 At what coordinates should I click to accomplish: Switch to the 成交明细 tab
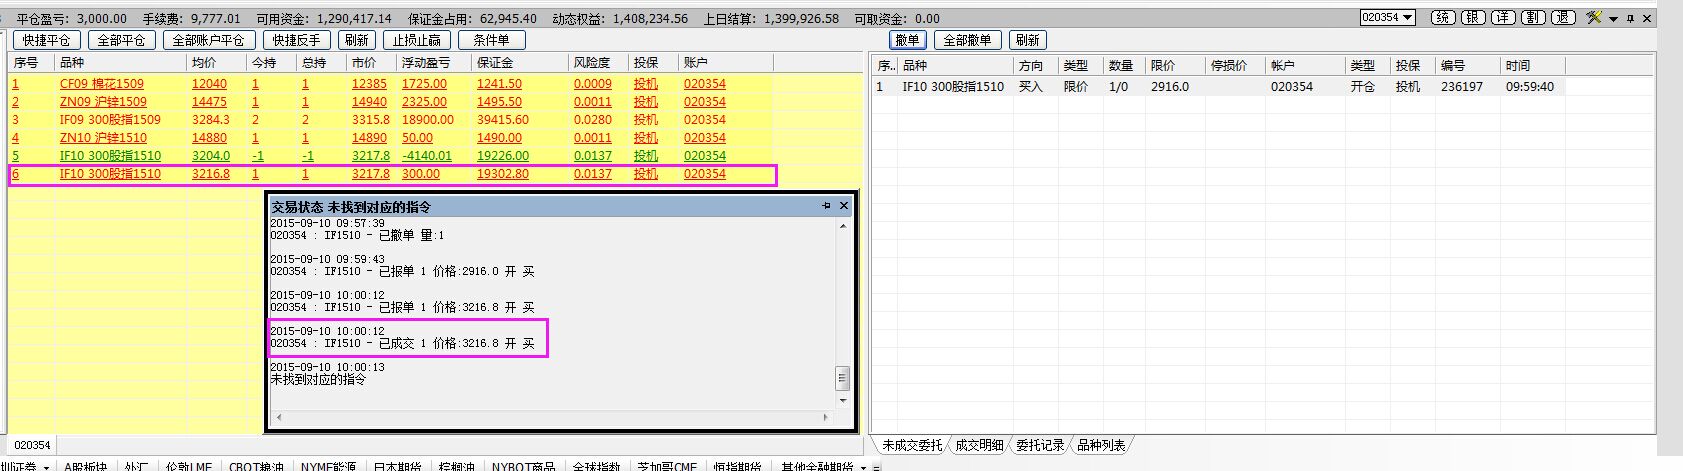[979, 445]
